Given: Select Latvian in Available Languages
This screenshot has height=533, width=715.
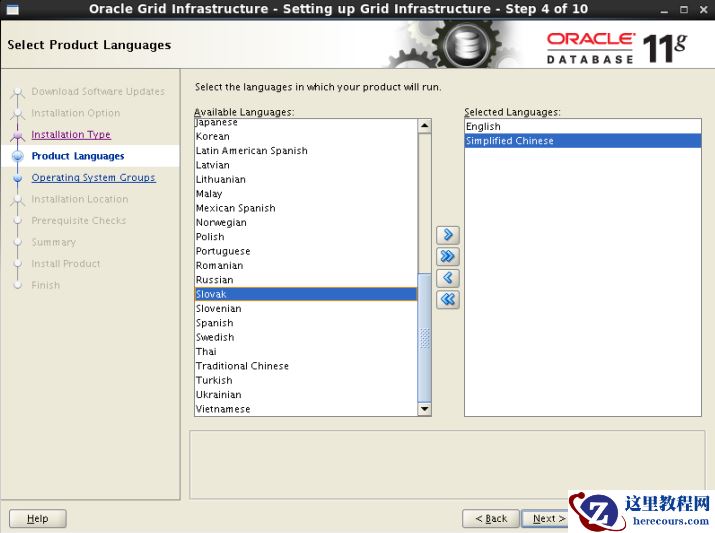Looking at the screenshot, I should pos(306,165).
